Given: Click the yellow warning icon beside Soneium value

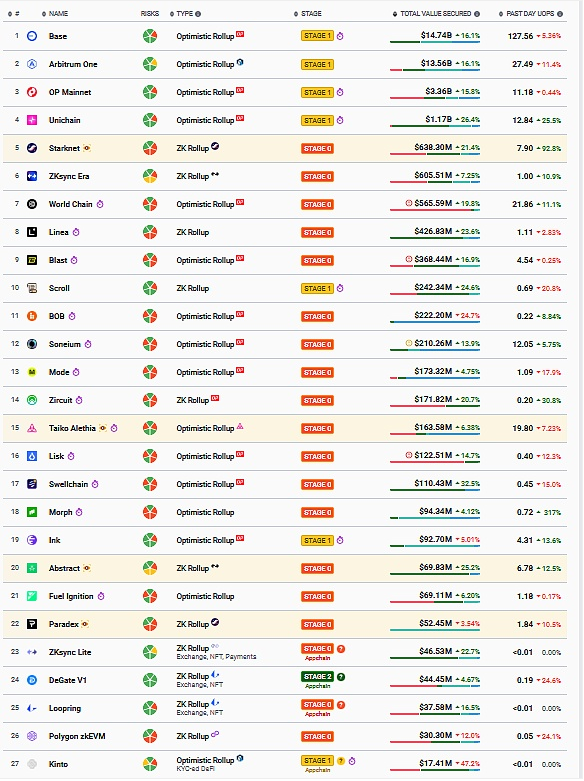Looking at the screenshot, I should [409, 343].
